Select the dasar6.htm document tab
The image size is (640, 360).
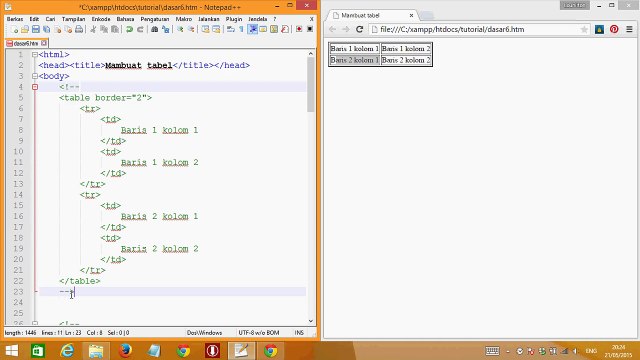click(x=25, y=43)
